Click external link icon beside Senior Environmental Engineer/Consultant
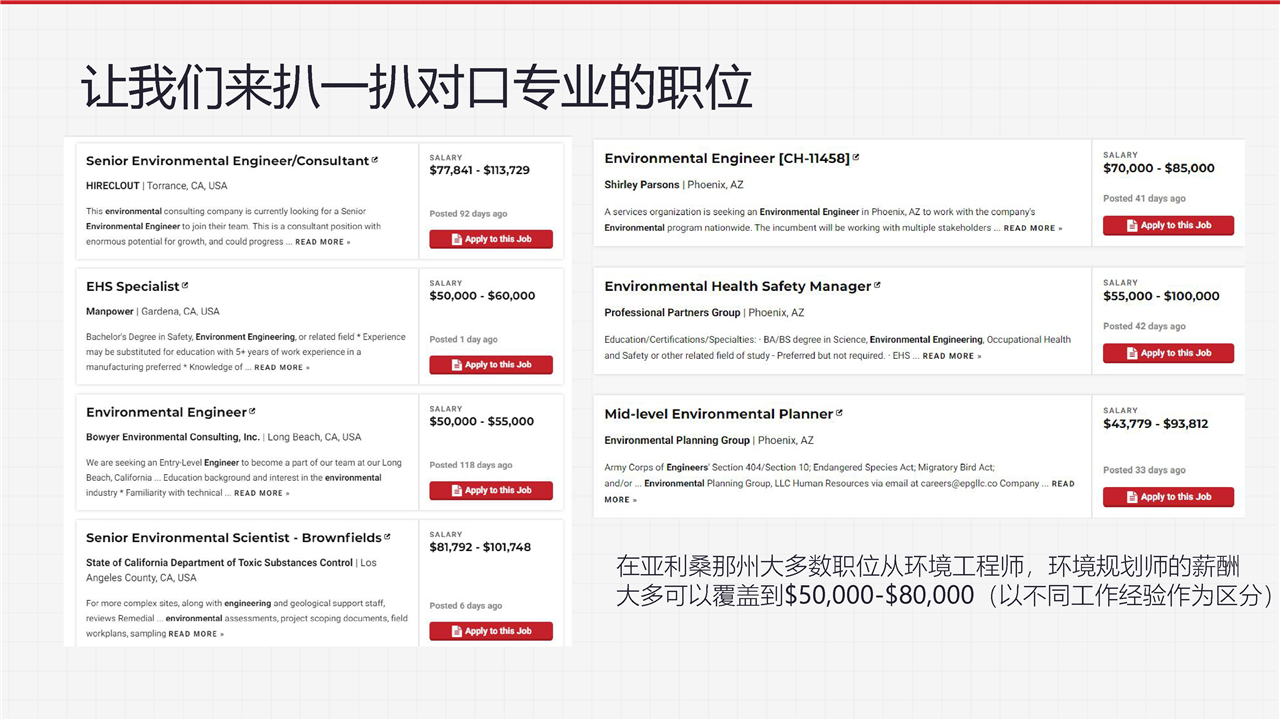The height and width of the screenshot is (720, 1280). coord(375,159)
